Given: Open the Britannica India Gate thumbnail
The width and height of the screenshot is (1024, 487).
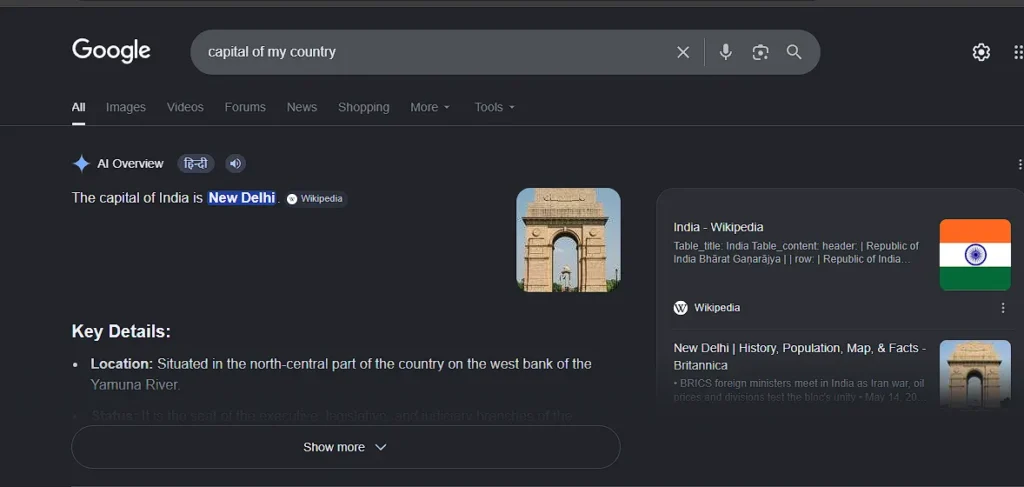Looking at the screenshot, I should [x=975, y=373].
